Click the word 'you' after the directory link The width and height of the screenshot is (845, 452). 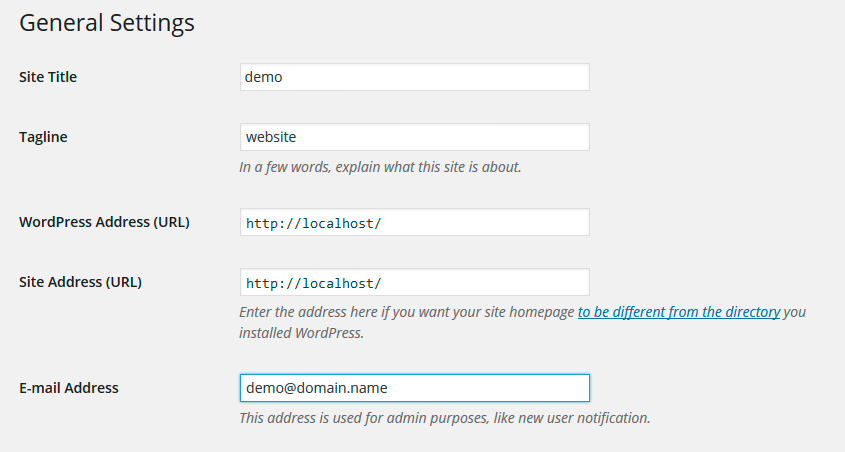pos(794,312)
